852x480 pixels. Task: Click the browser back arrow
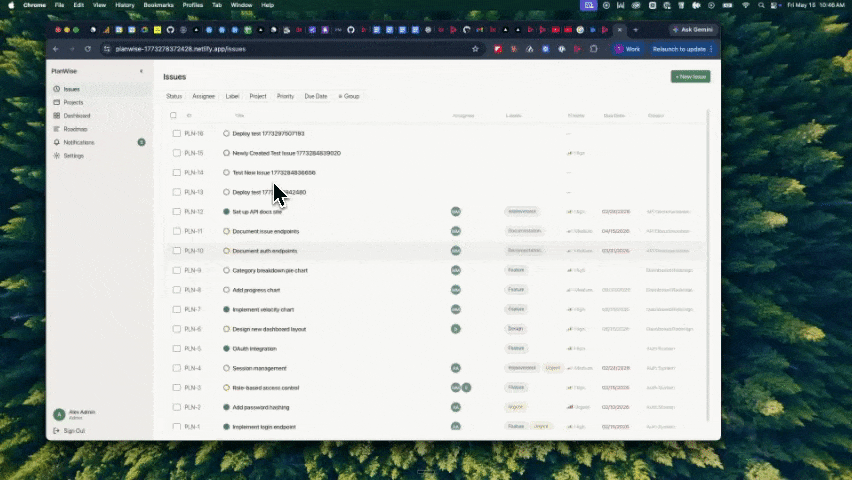tap(55, 49)
